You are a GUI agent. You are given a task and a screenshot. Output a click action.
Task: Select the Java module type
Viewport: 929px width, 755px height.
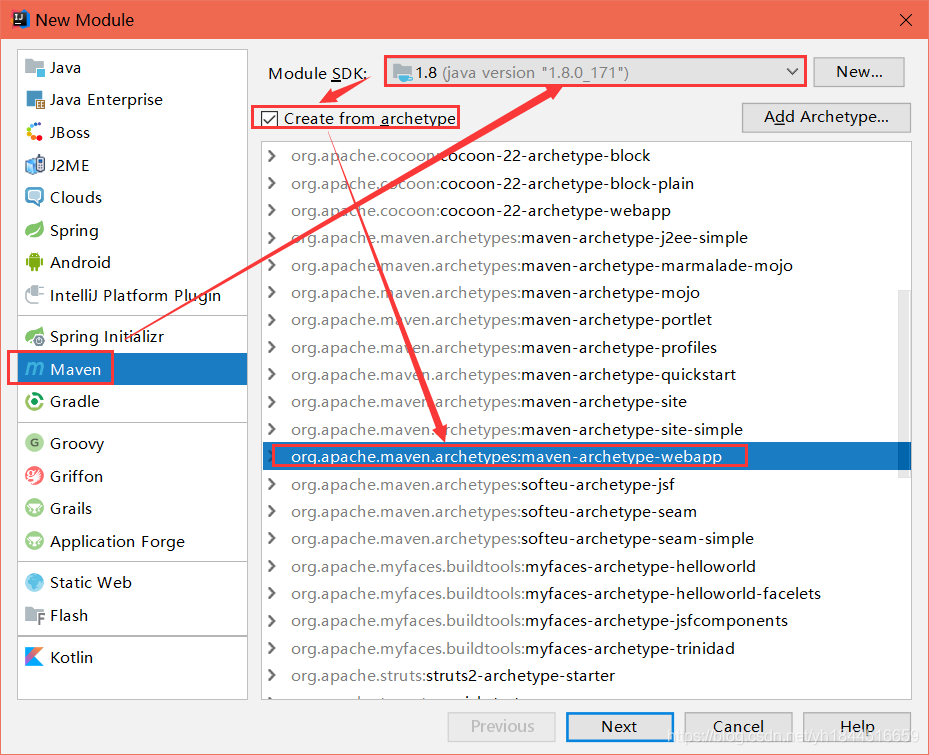pyautogui.click(x=132, y=68)
